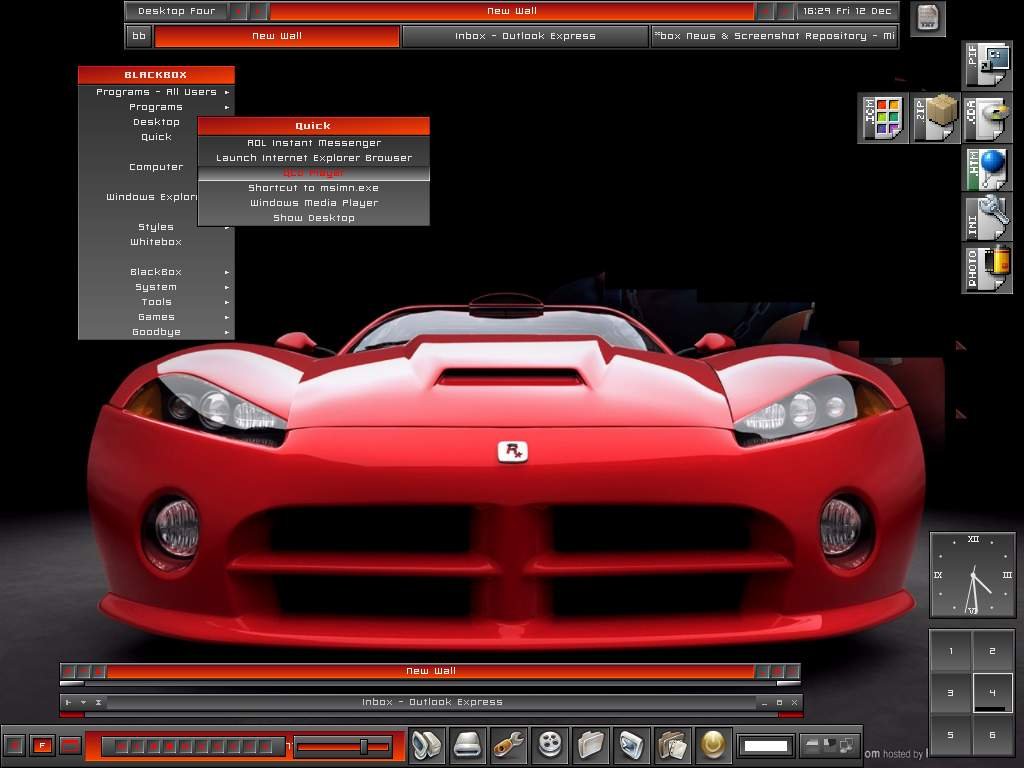1024x768 pixels.
Task: Expand the System submenu
Action: tap(156, 287)
